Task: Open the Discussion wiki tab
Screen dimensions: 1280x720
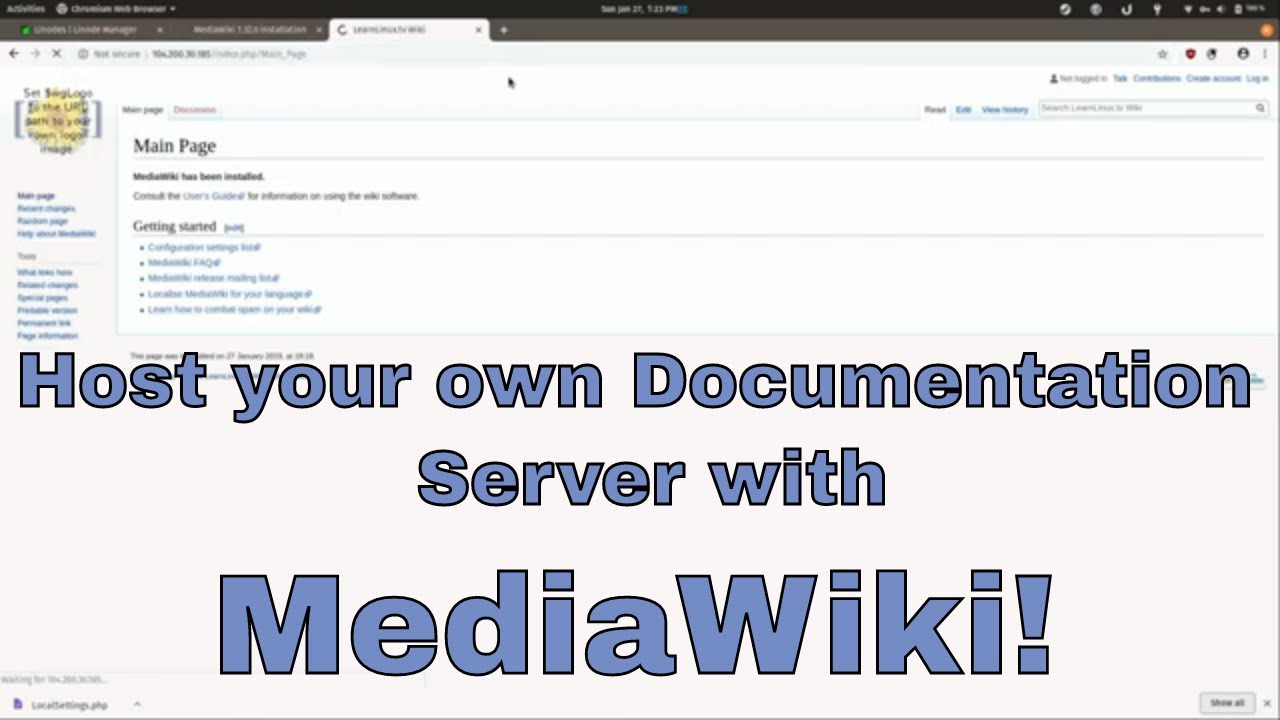Action: click(x=195, y=110)
